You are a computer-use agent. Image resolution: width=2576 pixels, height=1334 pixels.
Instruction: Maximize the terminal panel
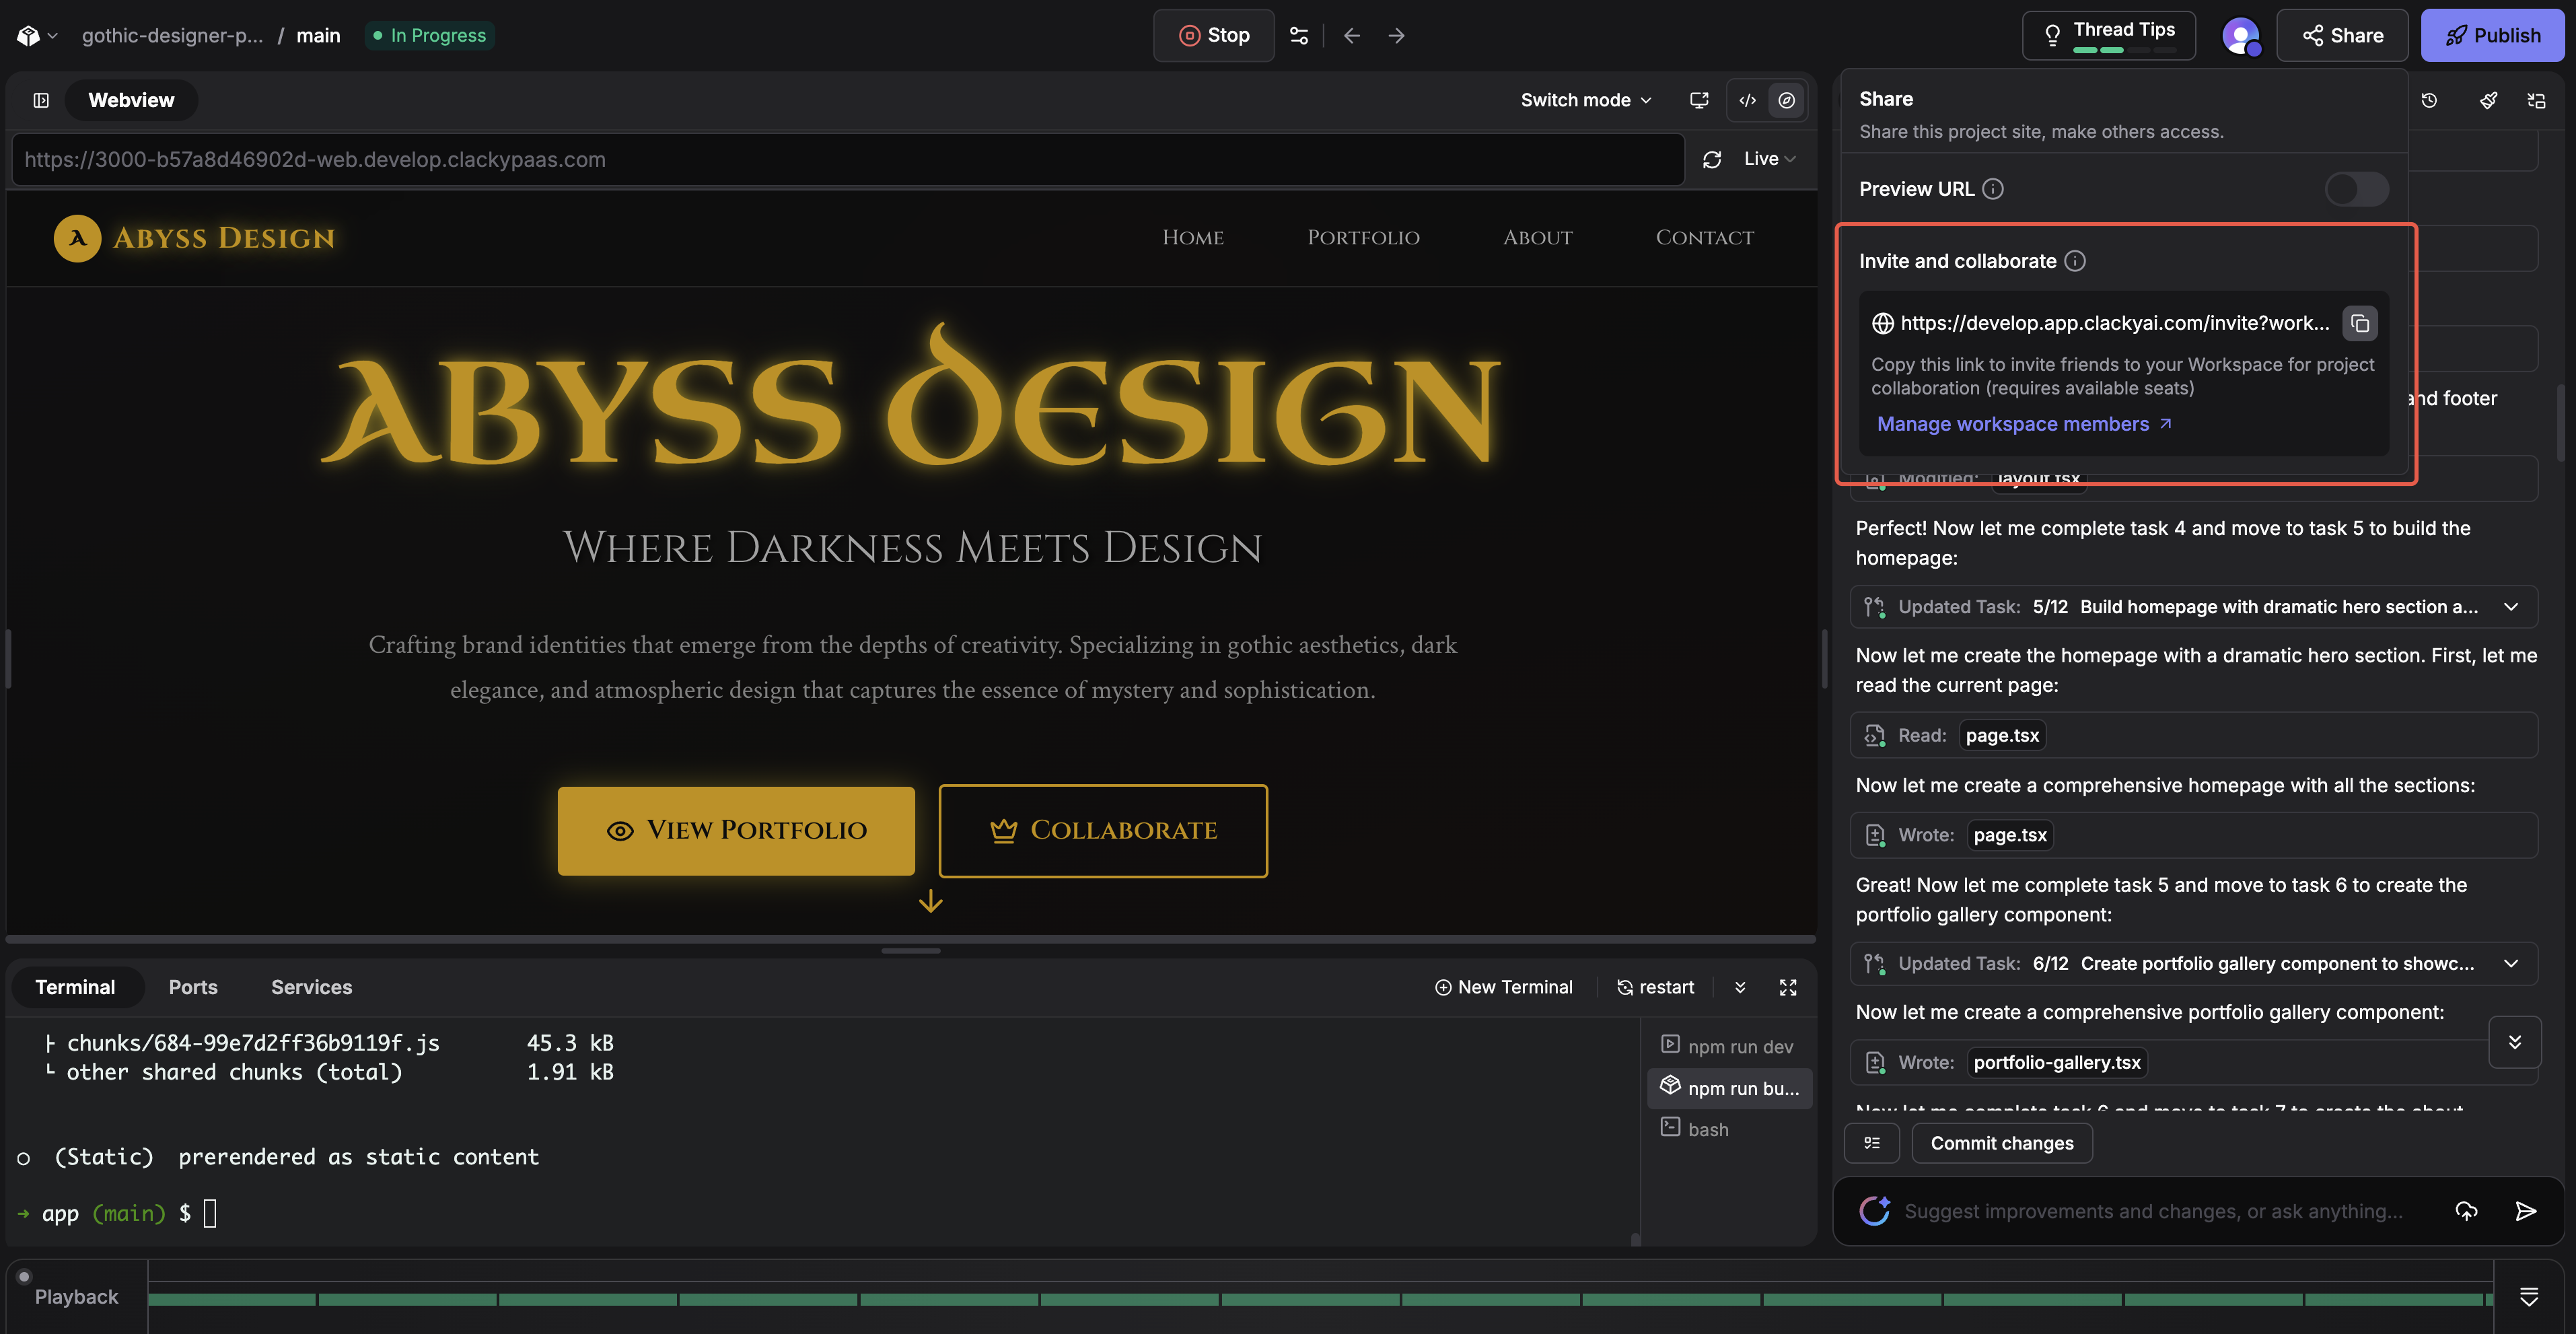1788,987
